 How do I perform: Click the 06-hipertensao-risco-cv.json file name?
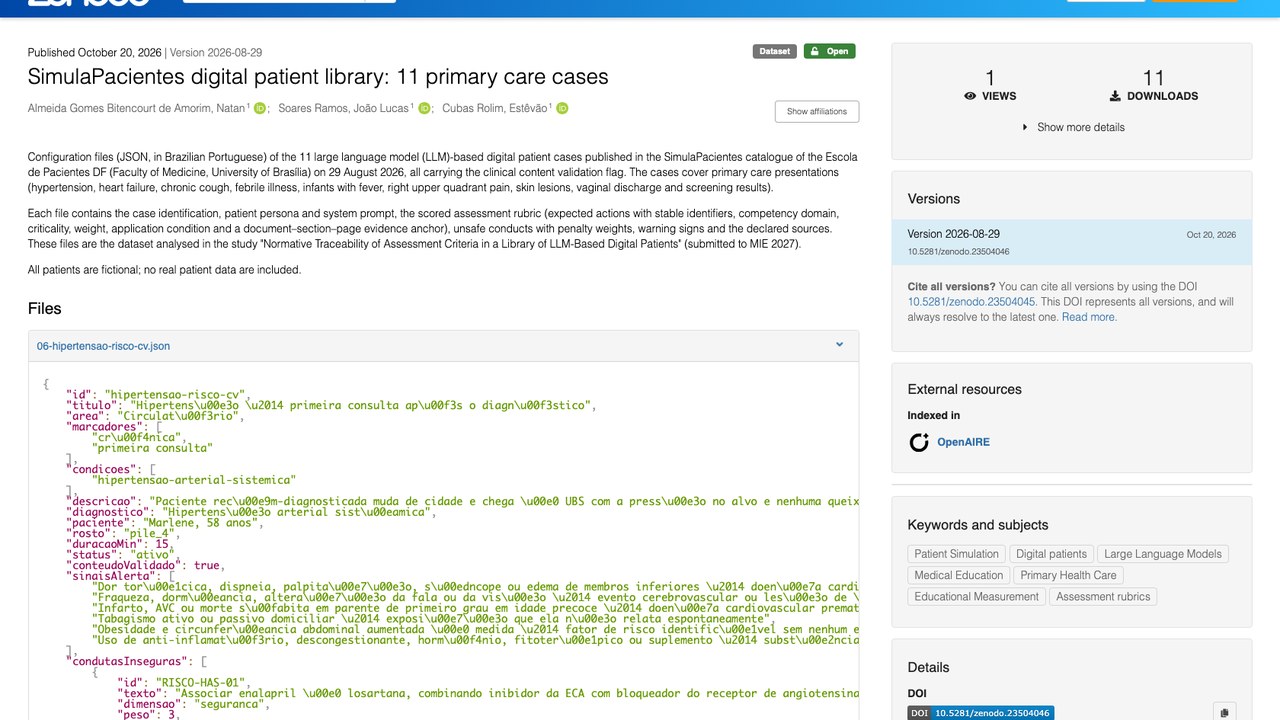tap(103, 346)
